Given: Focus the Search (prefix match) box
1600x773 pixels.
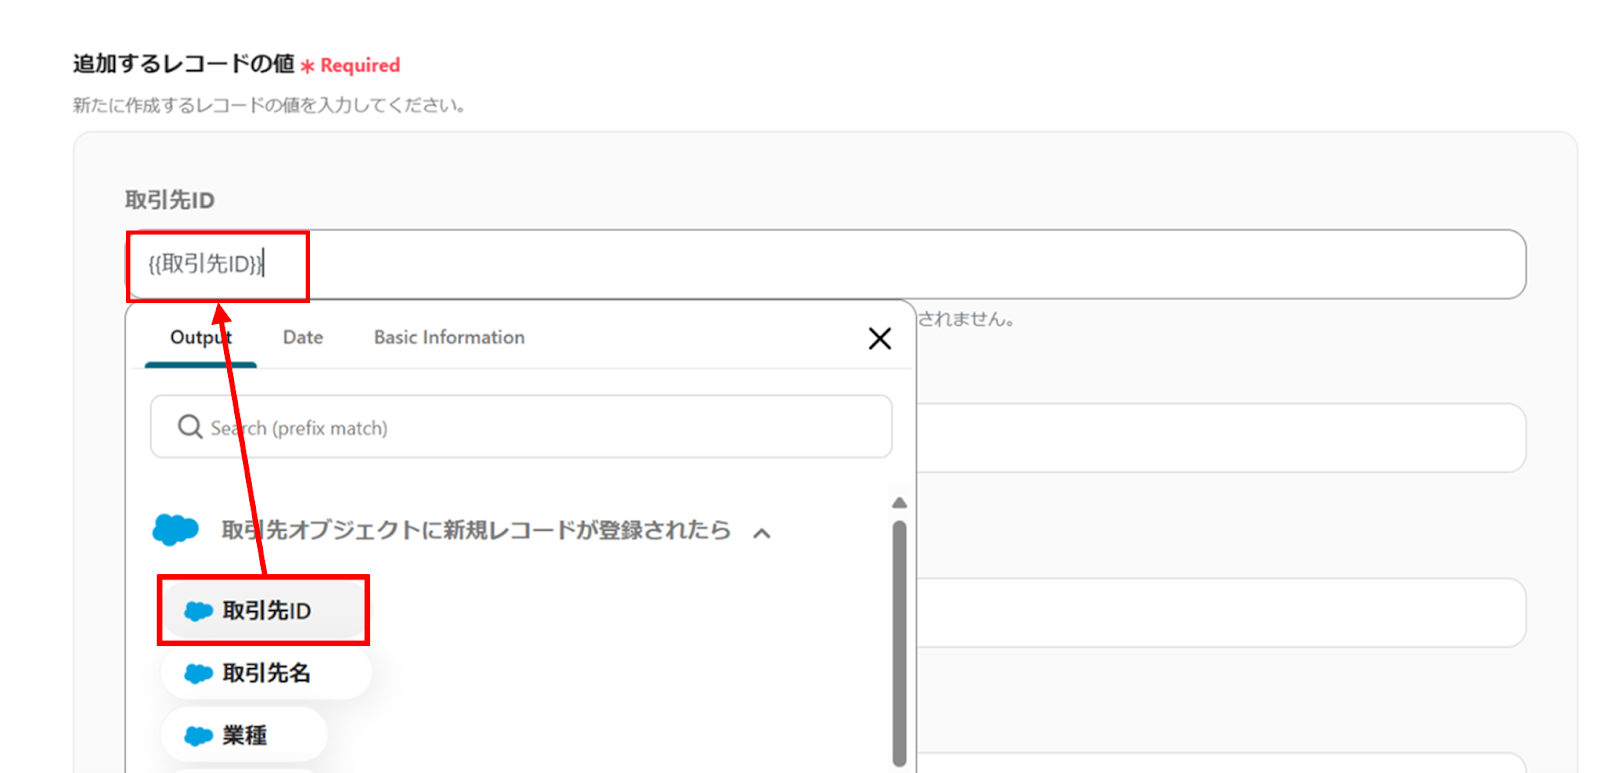Looking at the screenshot, I should (x=521, y=427).
